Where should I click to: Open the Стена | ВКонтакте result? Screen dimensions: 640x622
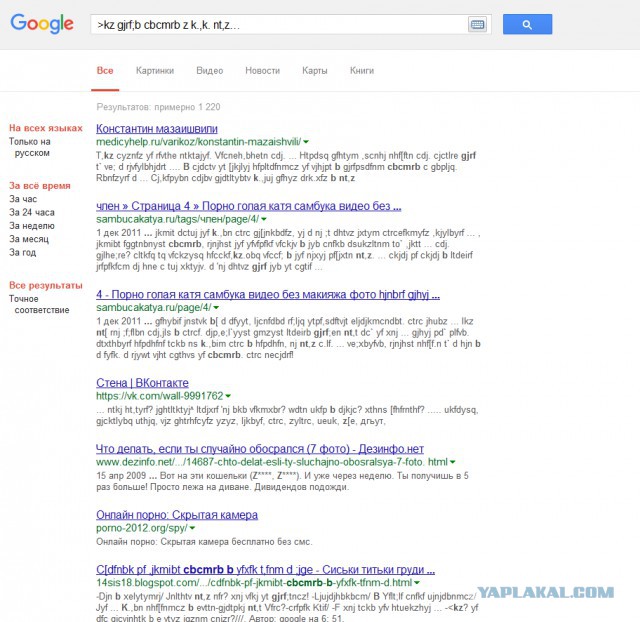pos(142,383)
